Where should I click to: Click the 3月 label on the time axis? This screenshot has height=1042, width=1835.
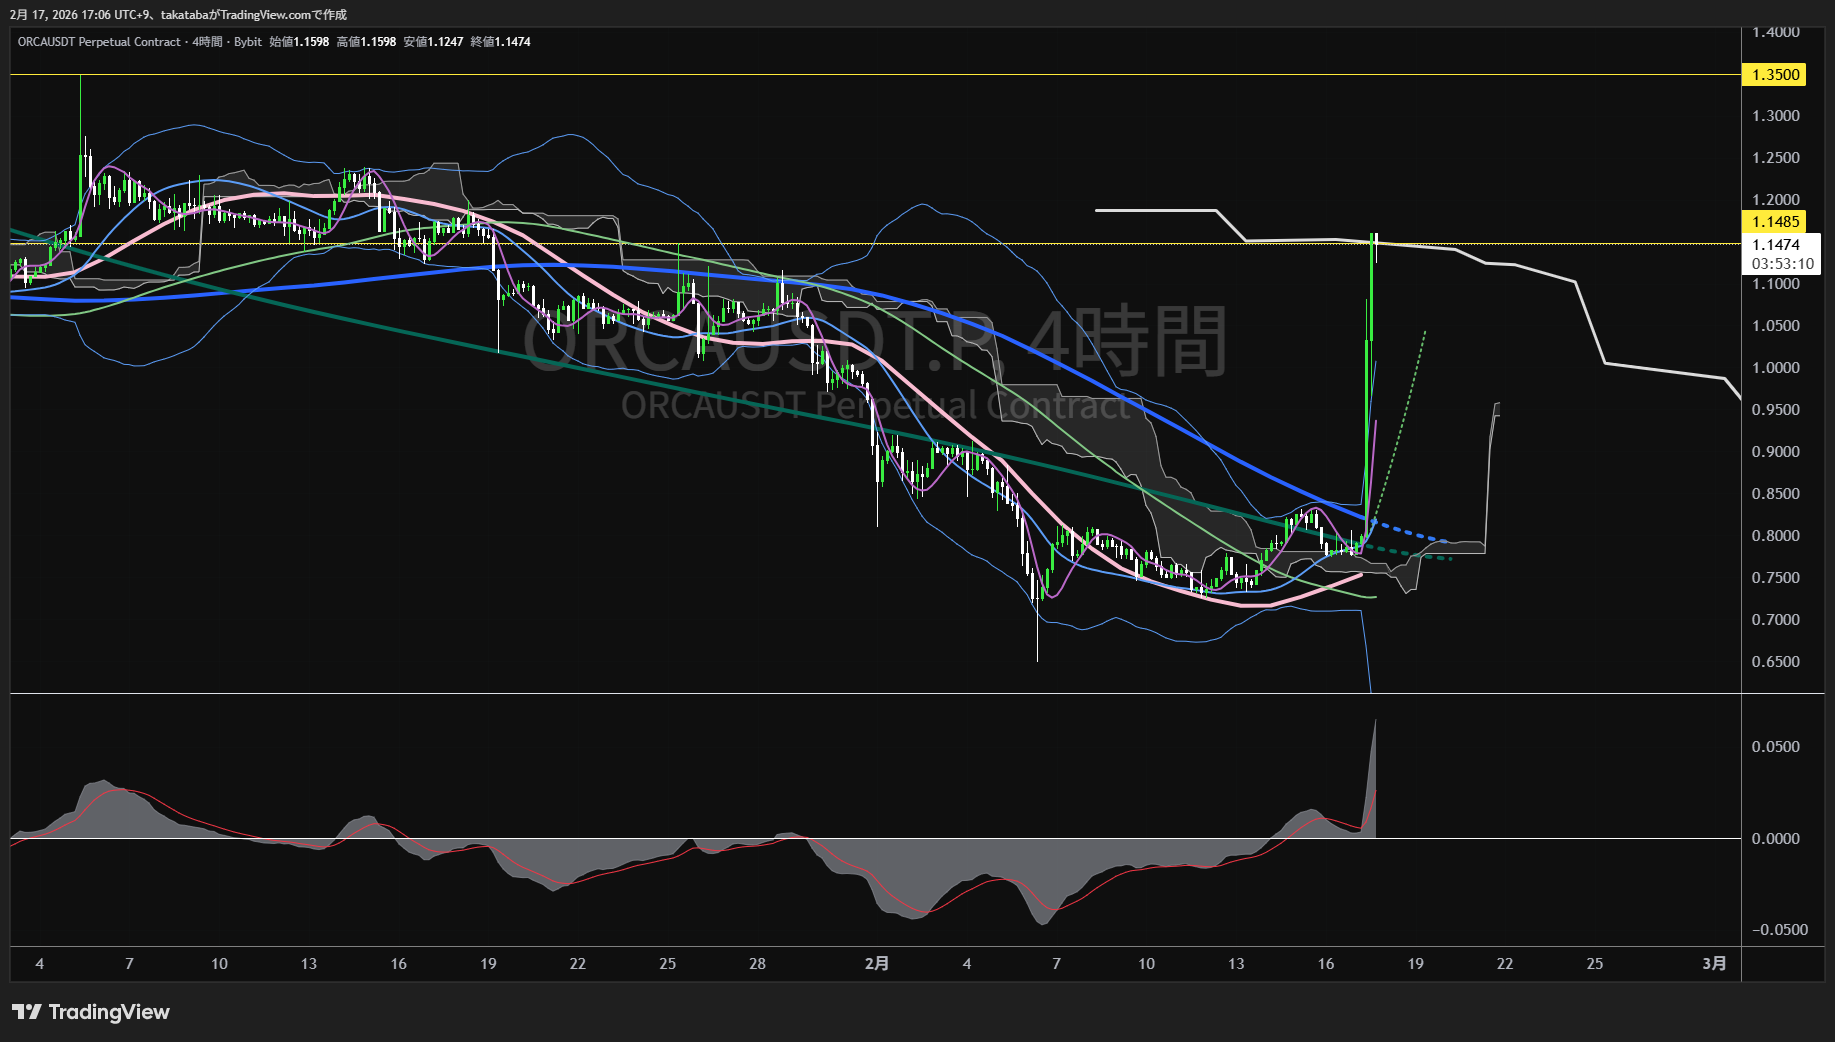coord(1713,964)
